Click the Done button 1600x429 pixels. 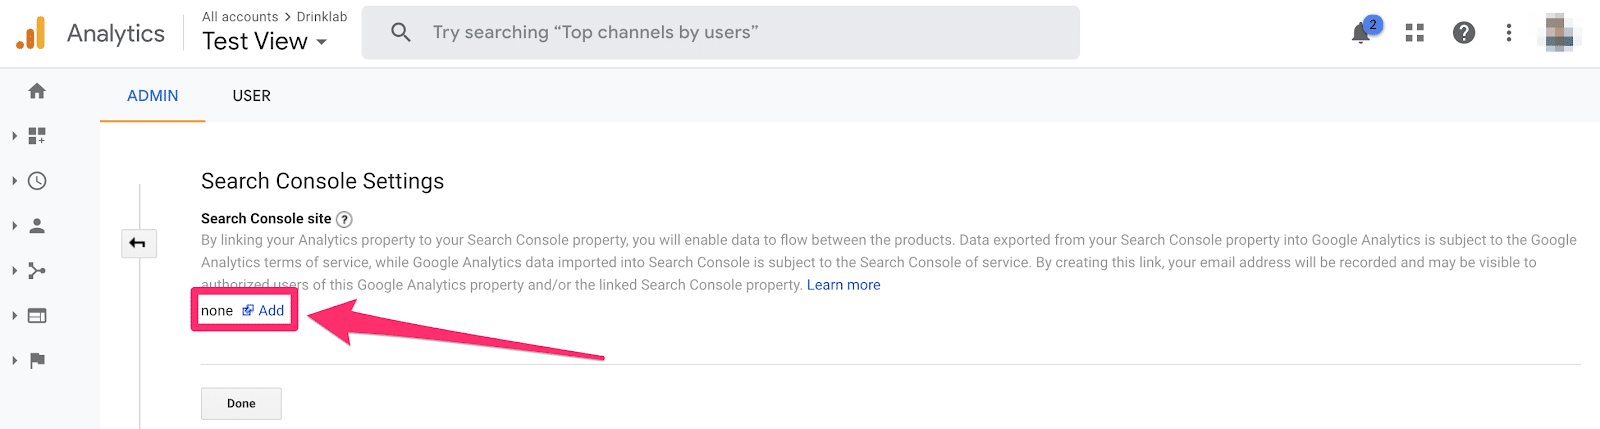pos(241,403)
